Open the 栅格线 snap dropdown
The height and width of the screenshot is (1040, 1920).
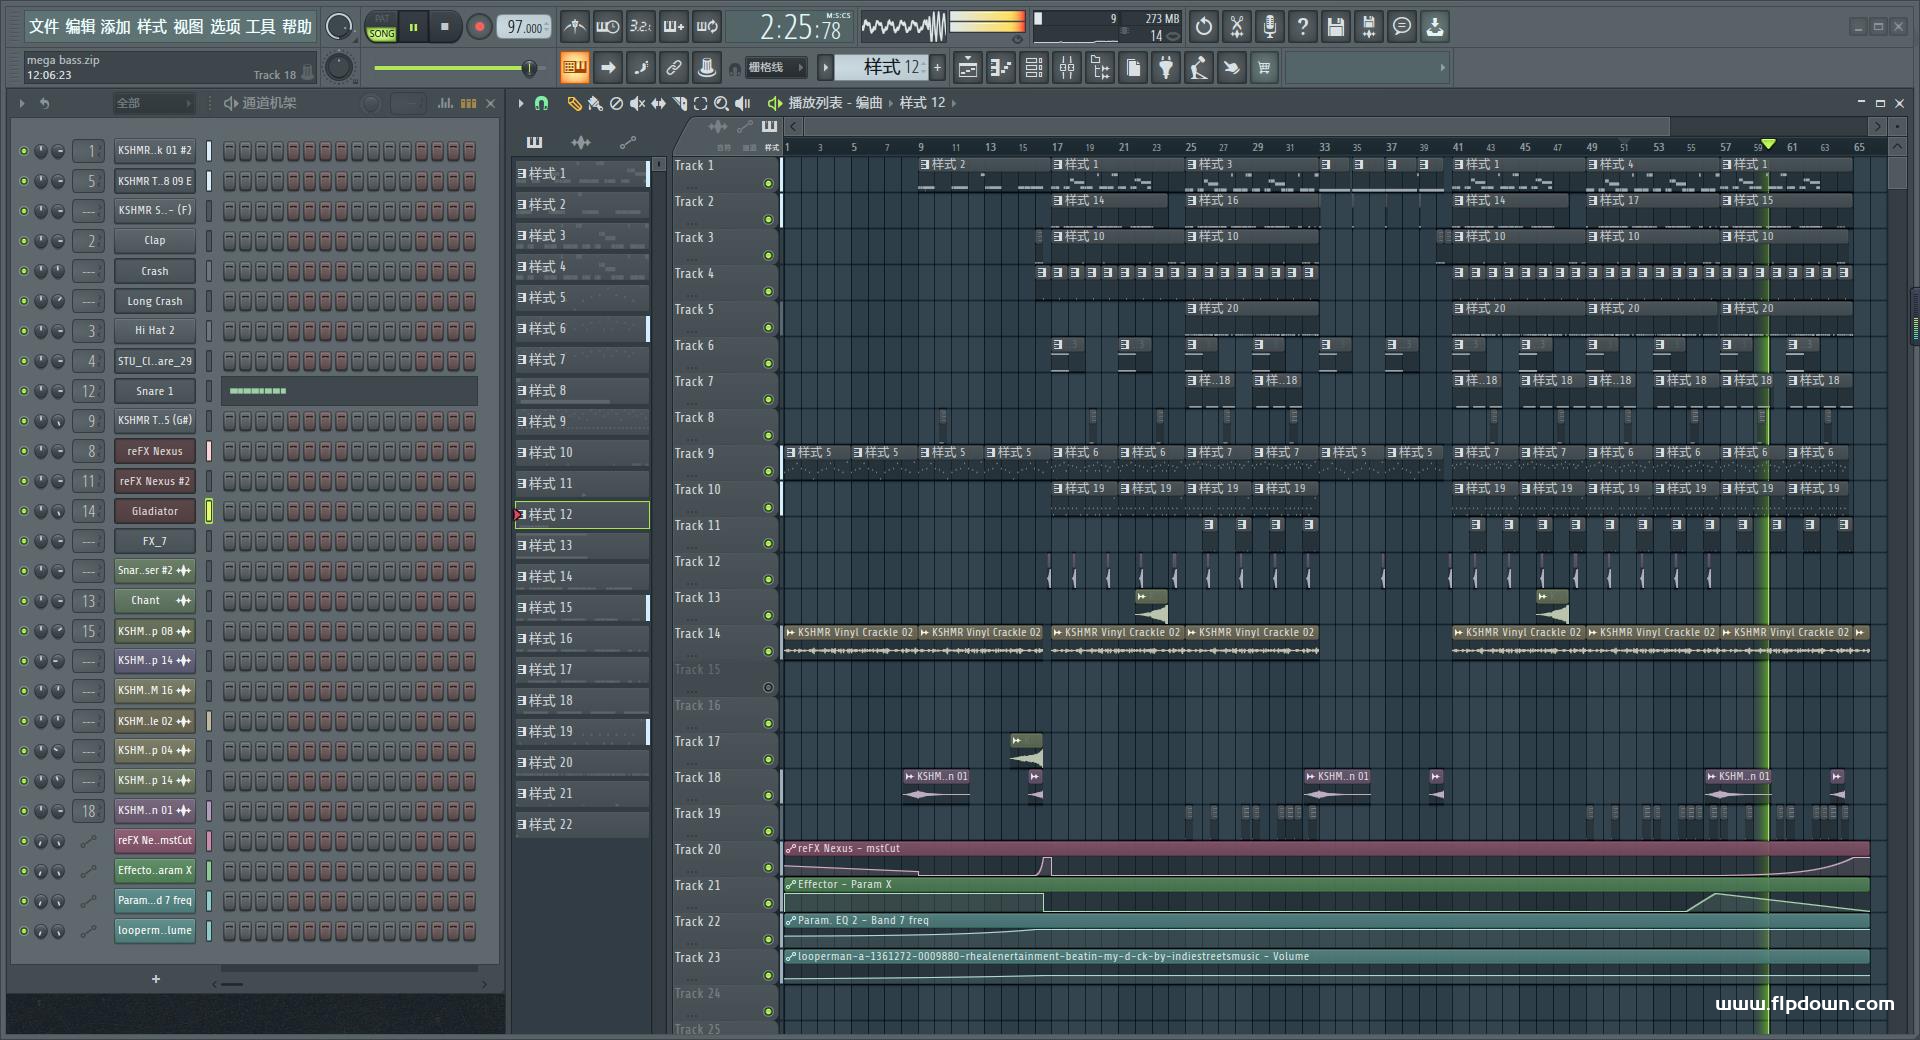point(776,68)
